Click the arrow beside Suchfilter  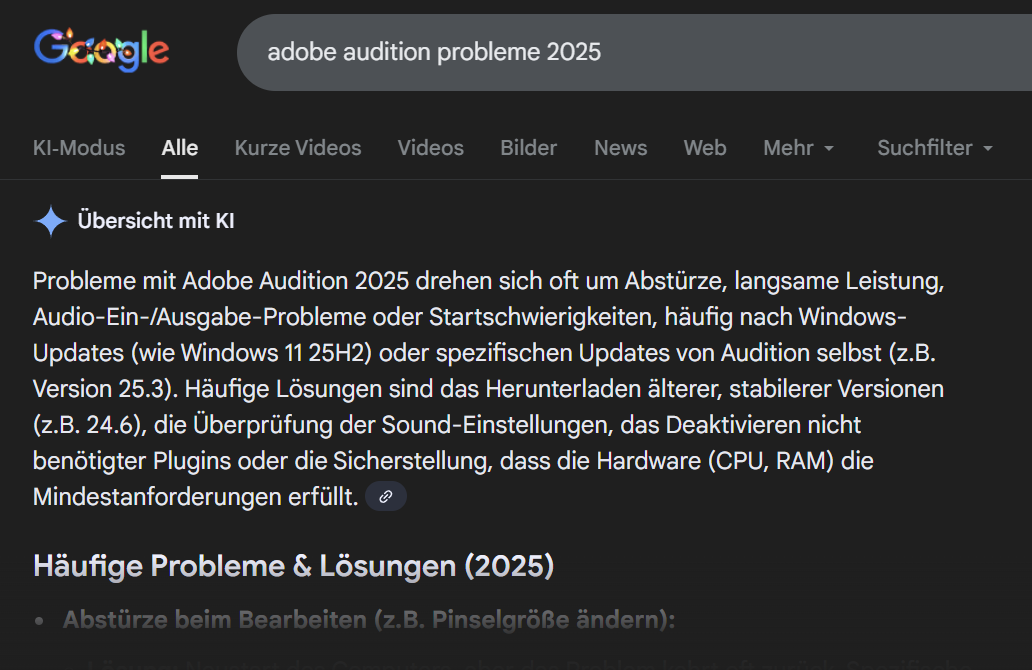988,149
